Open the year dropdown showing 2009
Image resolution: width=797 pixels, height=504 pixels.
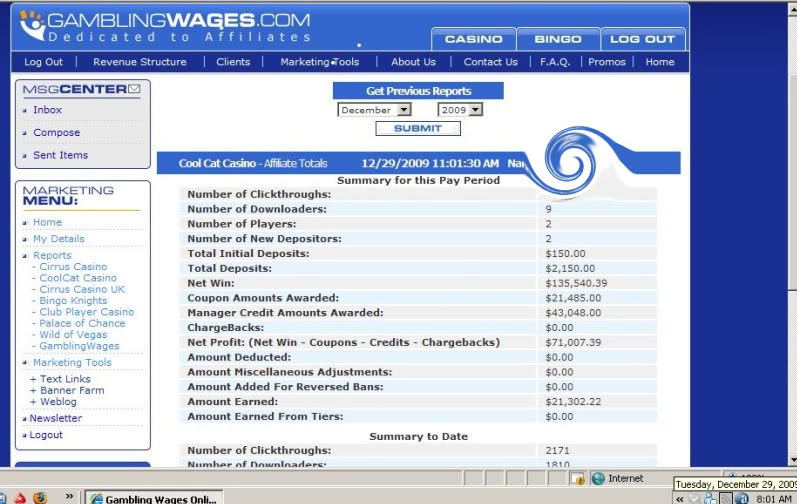460,110
